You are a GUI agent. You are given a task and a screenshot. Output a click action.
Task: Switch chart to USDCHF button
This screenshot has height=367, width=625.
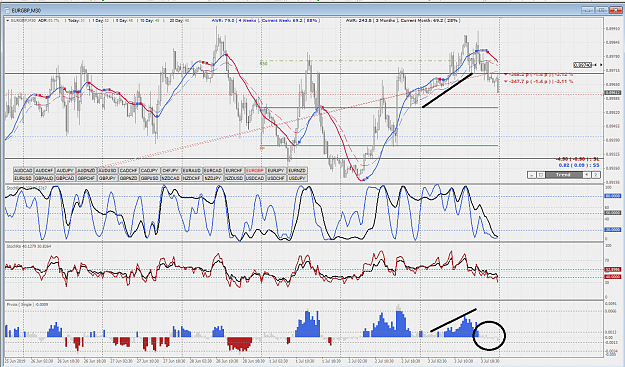276,178
